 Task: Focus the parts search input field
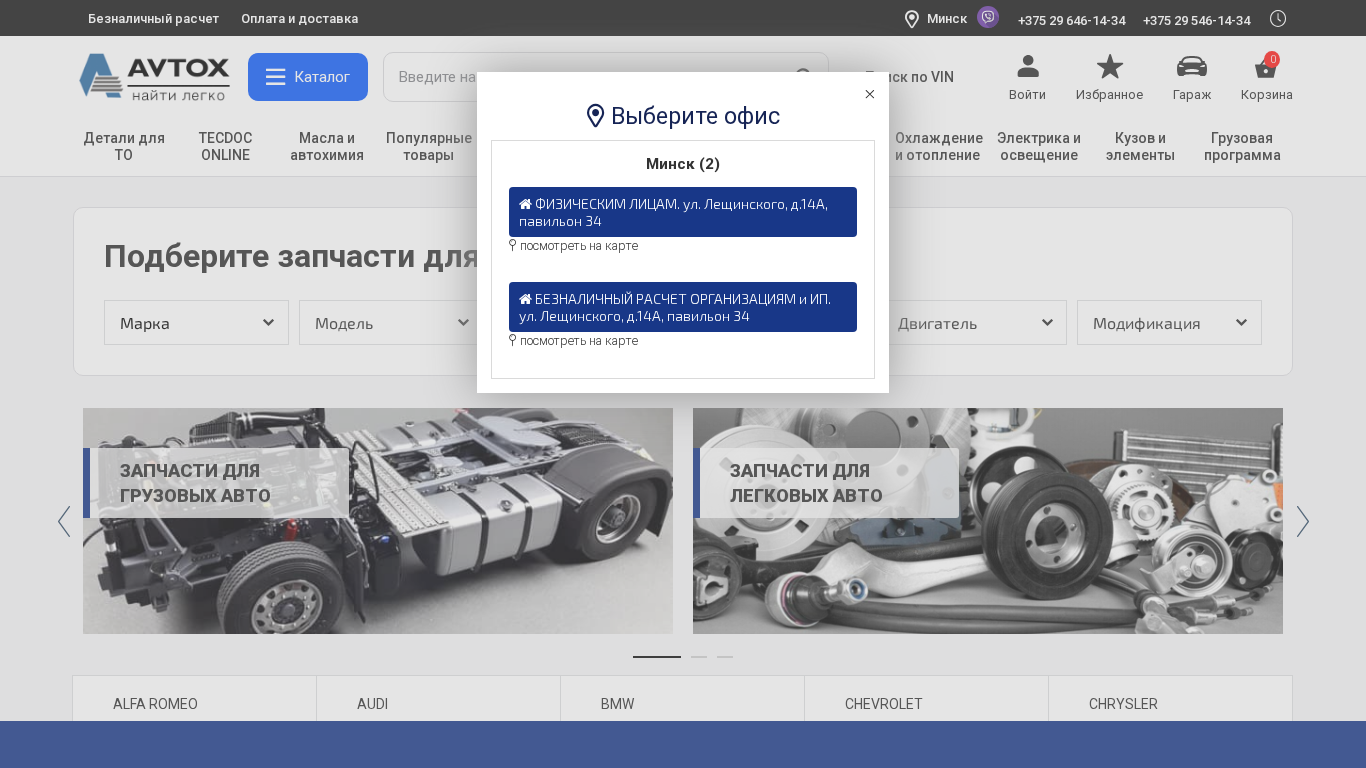click(606, 77)
